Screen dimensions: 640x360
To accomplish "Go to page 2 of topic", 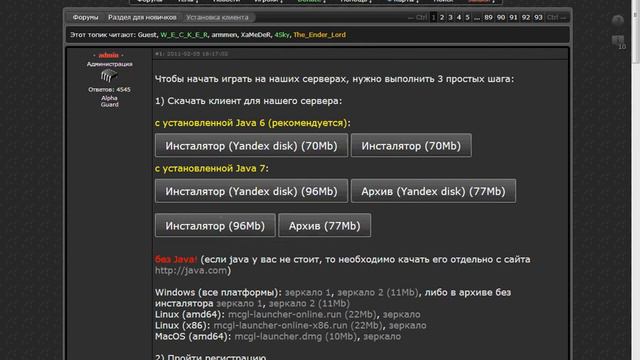I will click(x=442, y=18).
